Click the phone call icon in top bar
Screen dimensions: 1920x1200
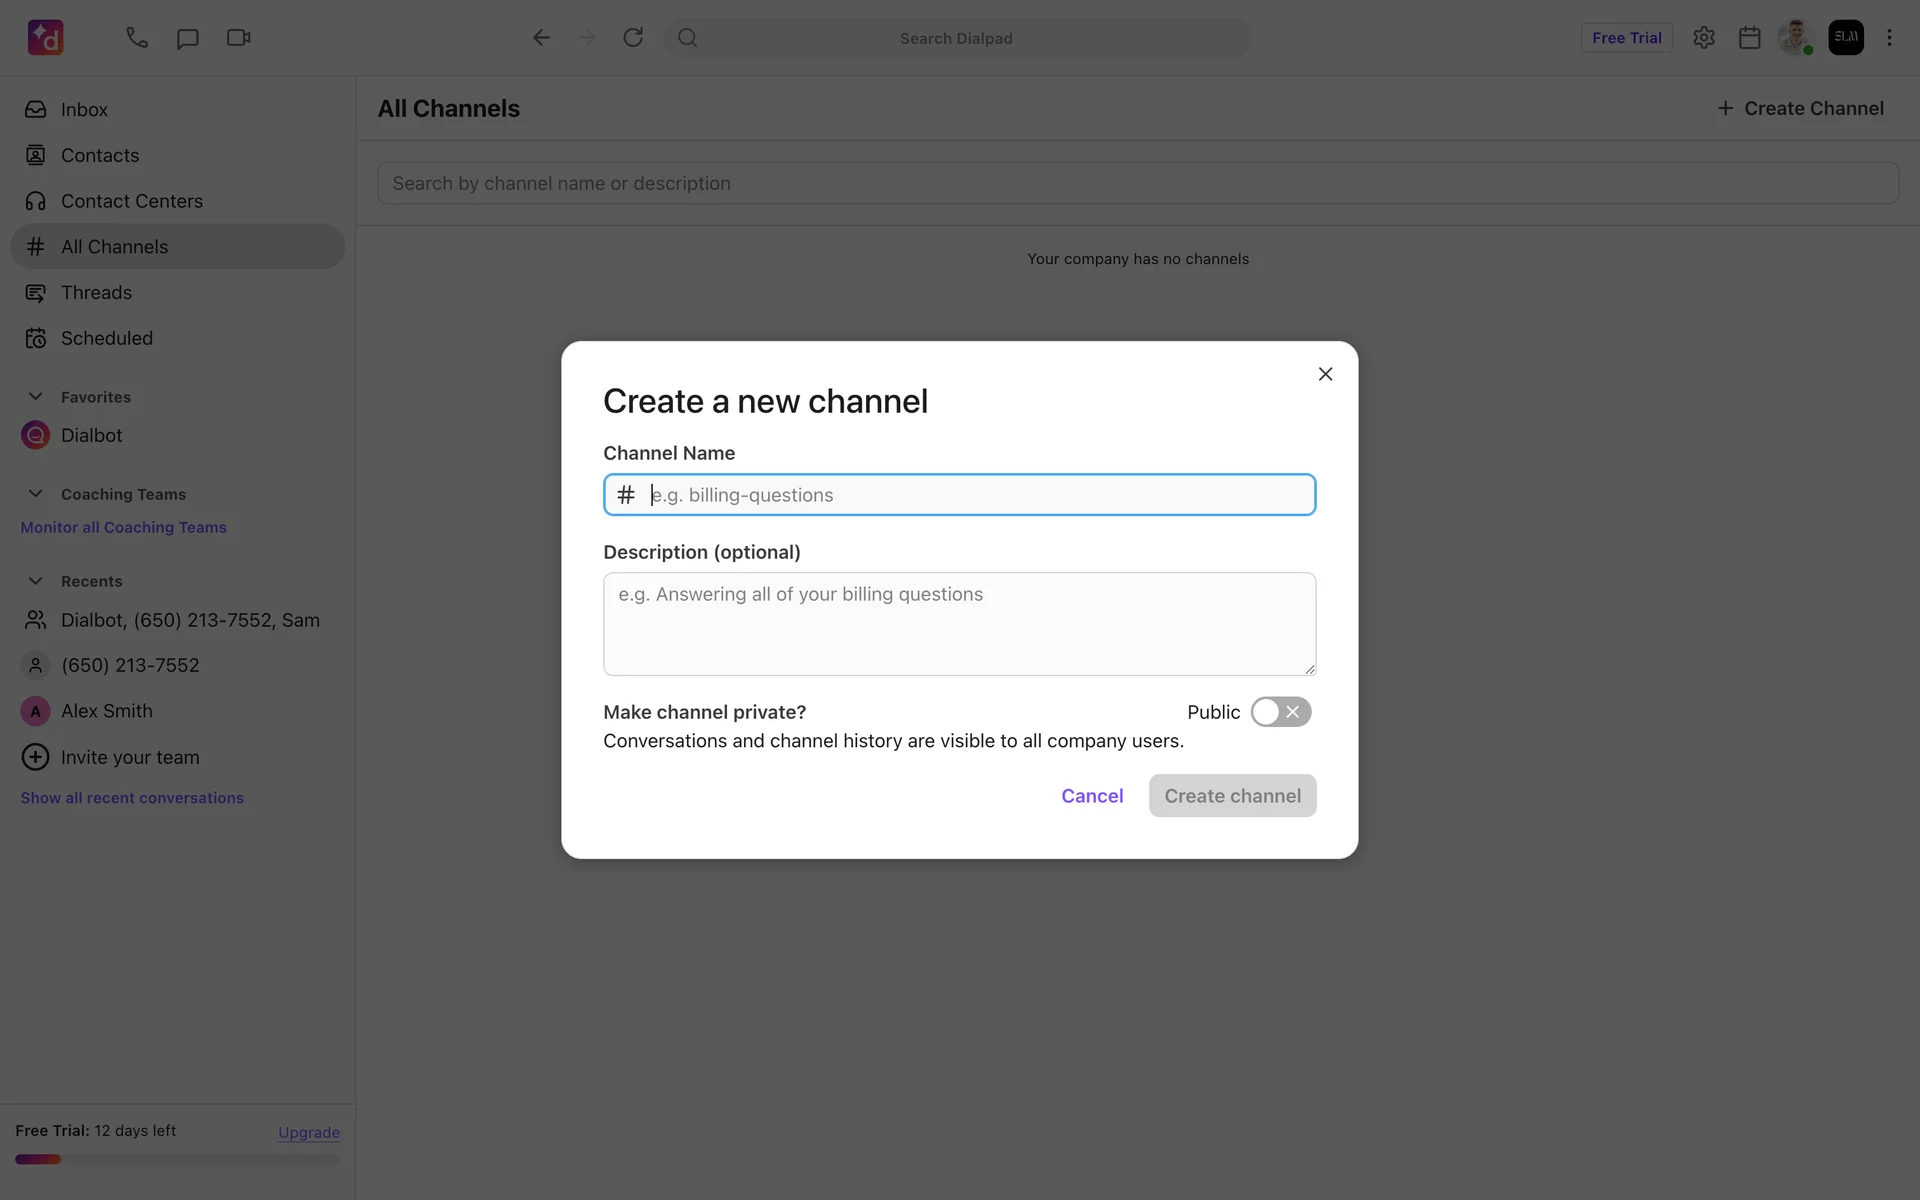pos(136,38)
